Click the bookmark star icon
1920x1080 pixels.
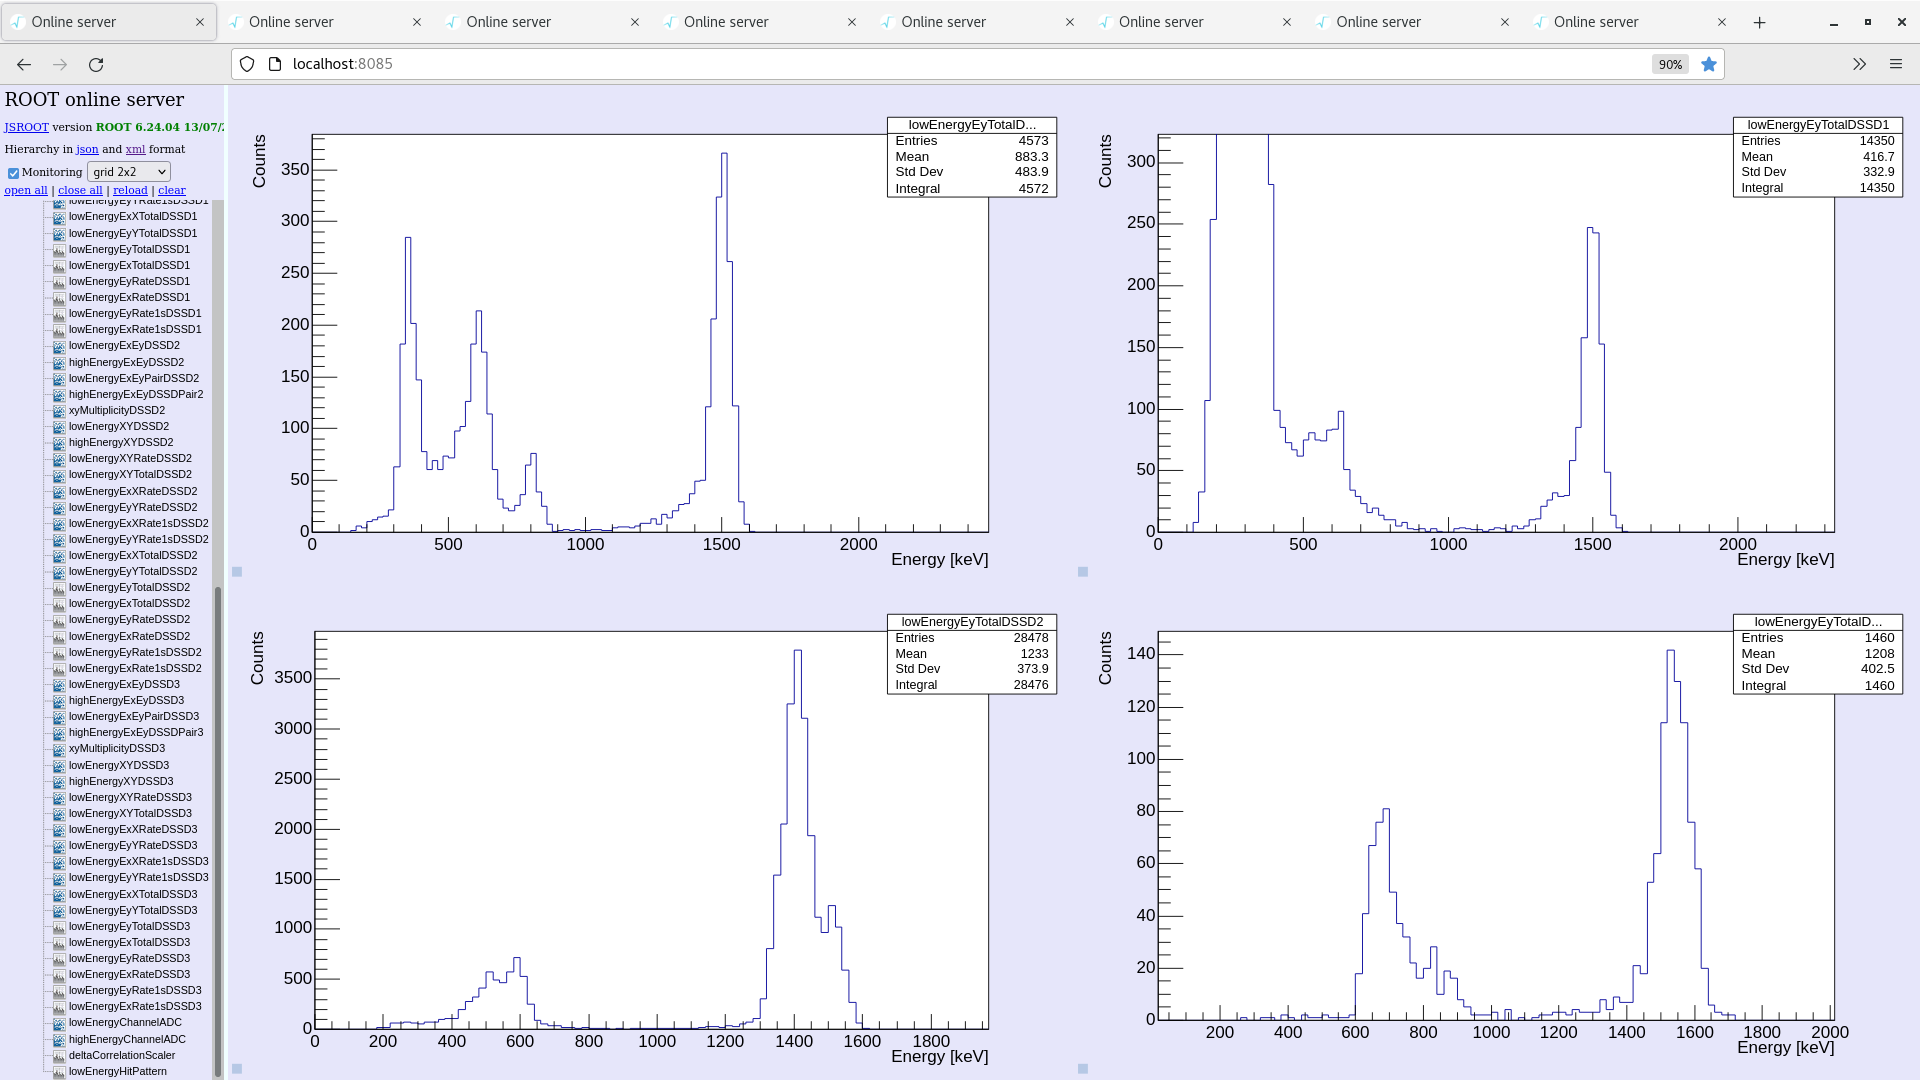(1709, 65)
